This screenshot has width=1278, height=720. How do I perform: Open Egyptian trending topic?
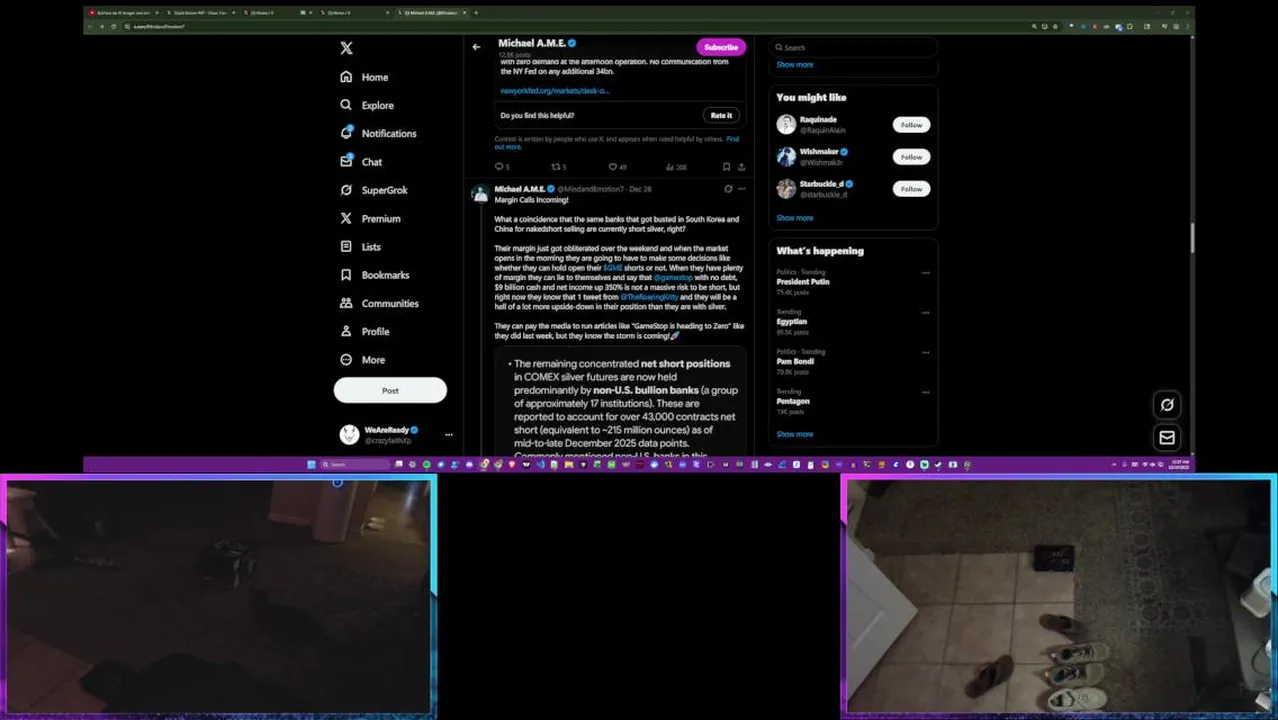(792, 322)
